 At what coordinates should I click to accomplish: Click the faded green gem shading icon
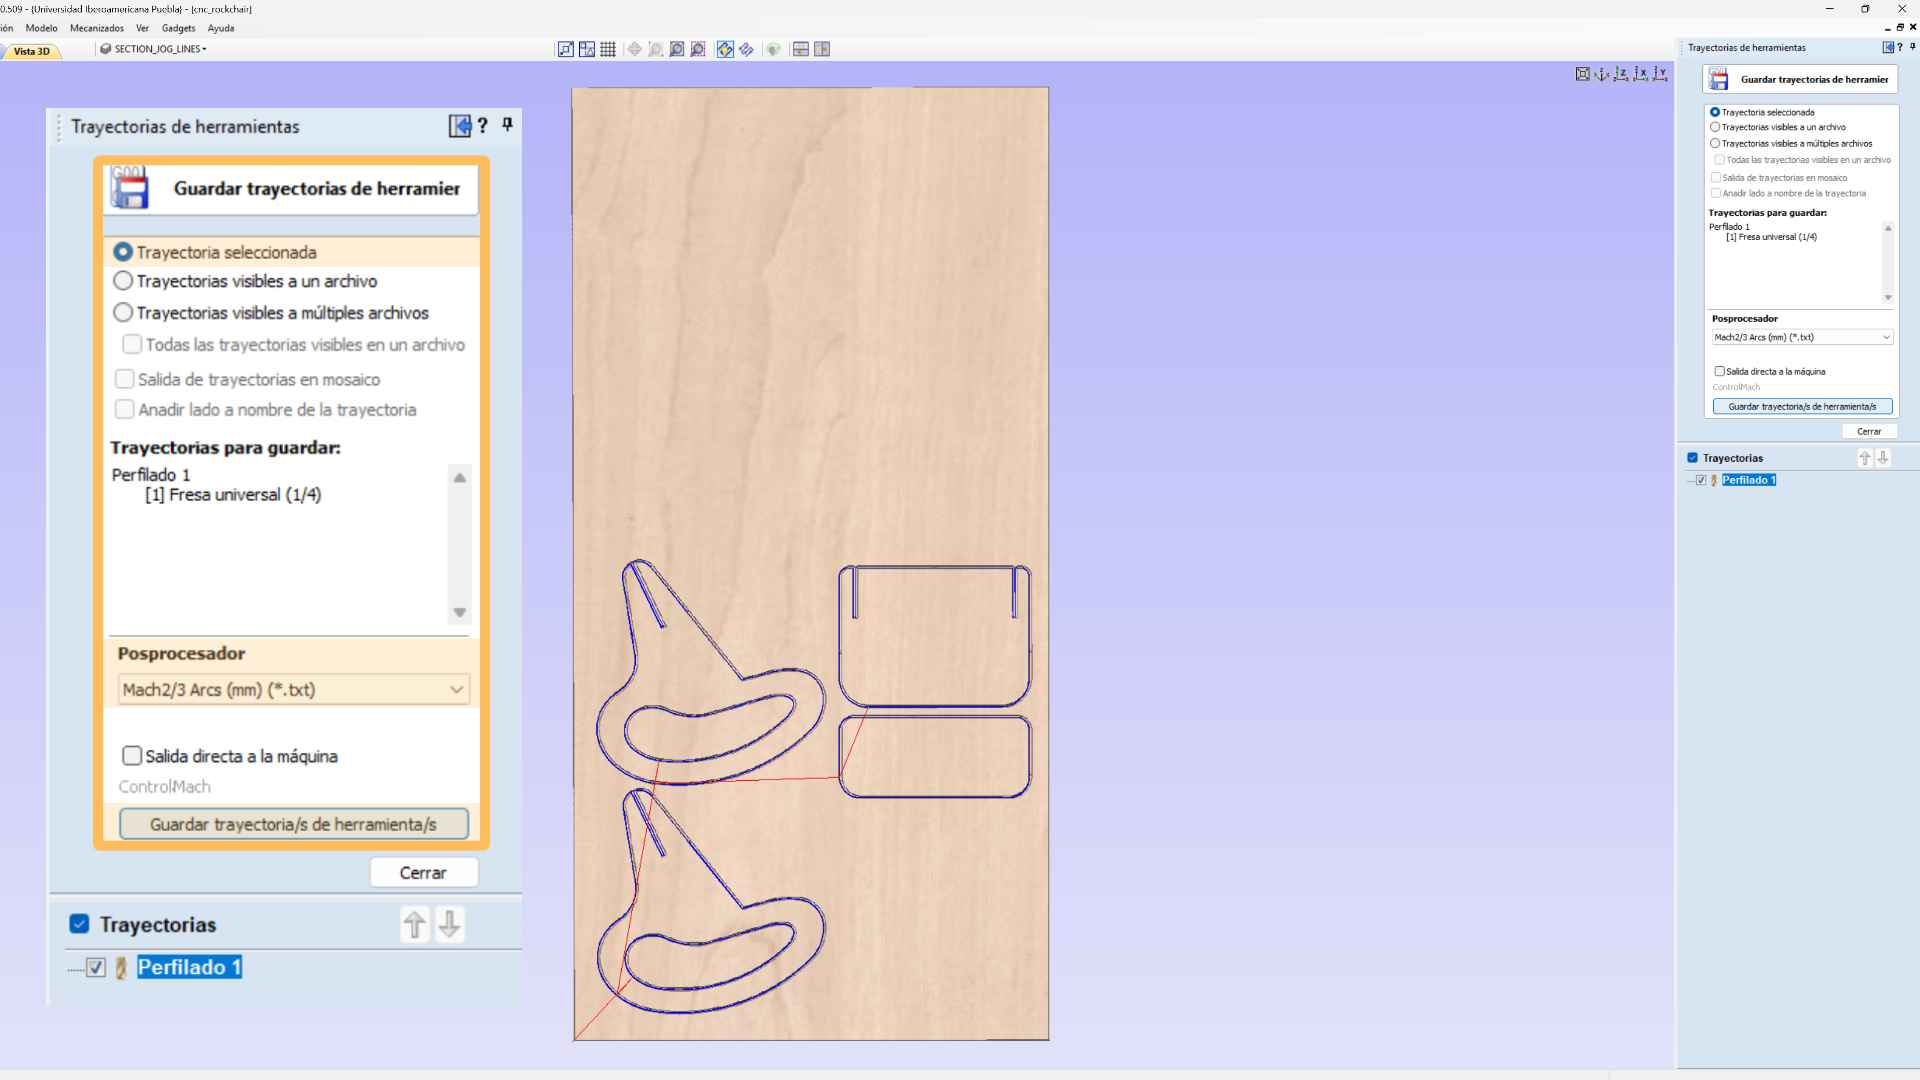point(773,49)
